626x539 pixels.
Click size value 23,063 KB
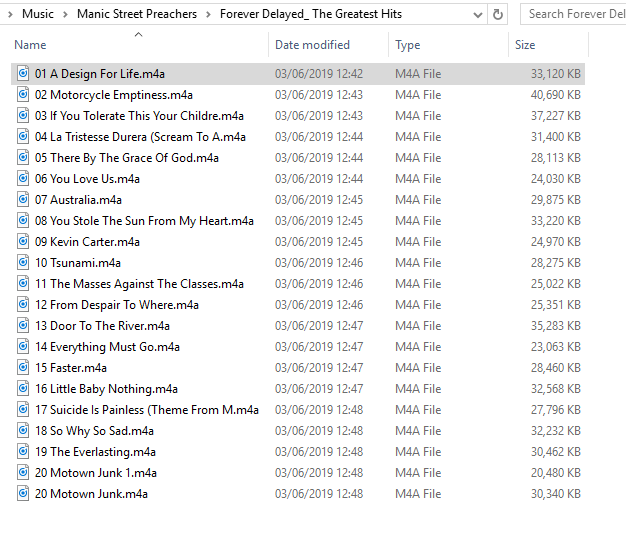555,347
